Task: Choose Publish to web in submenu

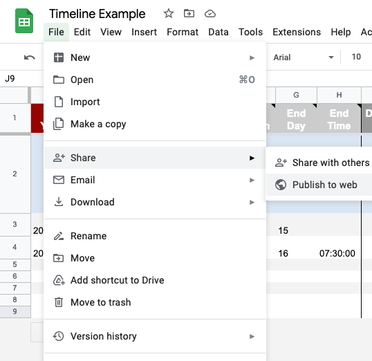Action: pos(319,185)
